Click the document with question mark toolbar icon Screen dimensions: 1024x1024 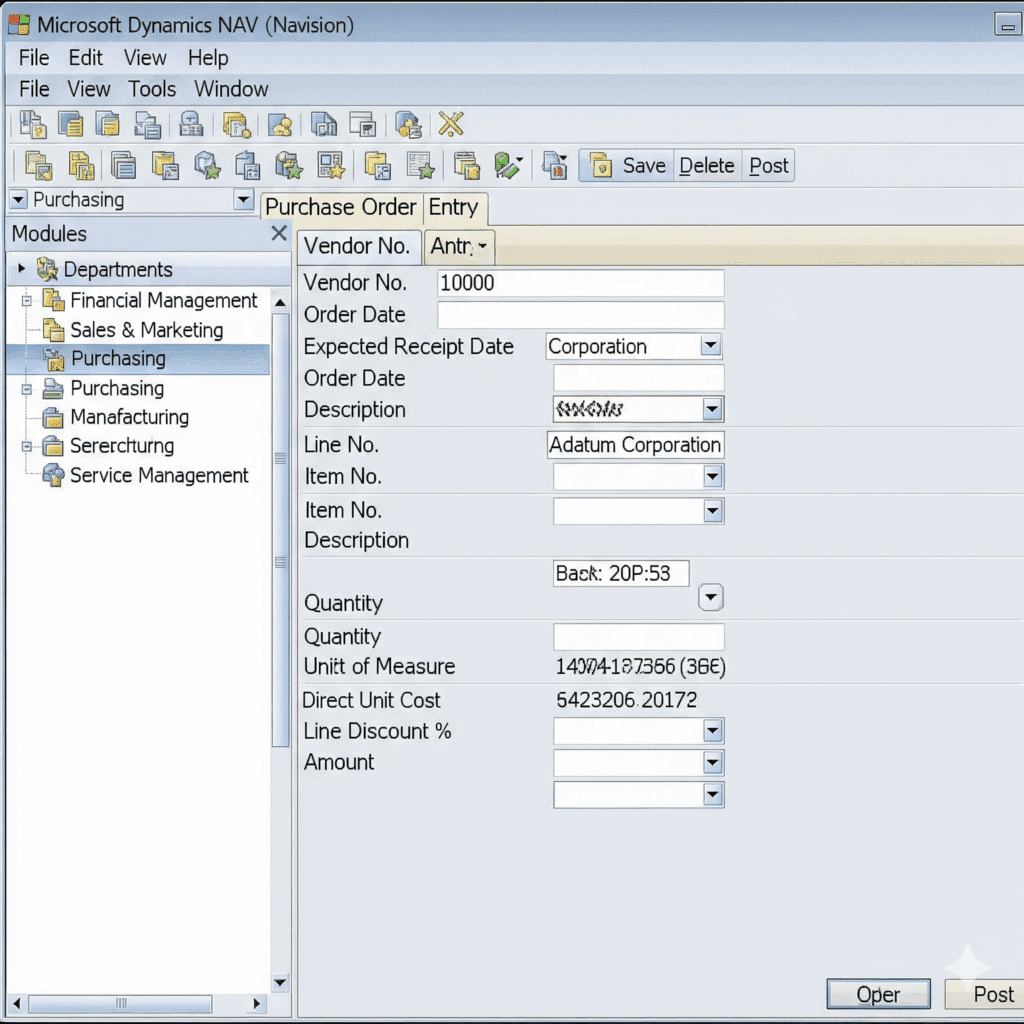[33, 124]
